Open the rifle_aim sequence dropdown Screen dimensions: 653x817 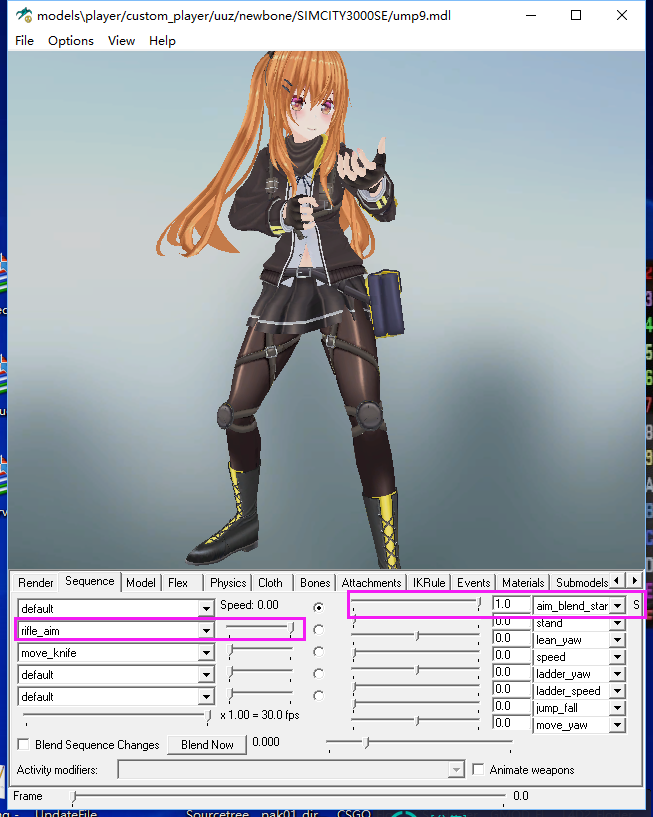206,630
